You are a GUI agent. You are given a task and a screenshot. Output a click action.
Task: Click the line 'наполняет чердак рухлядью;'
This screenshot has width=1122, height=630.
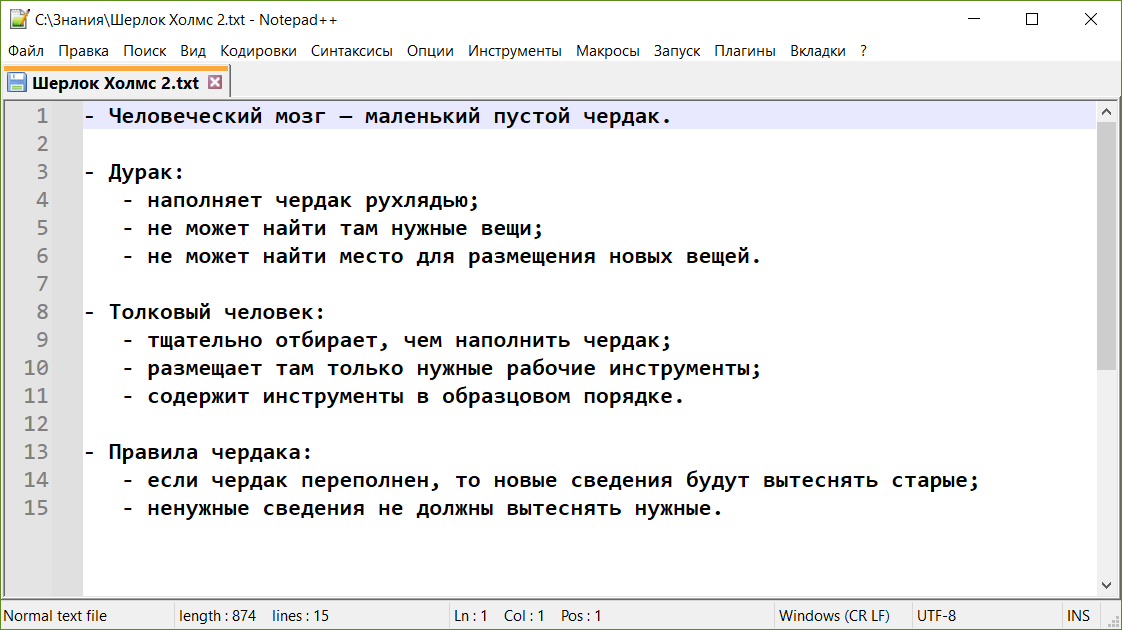click(313, 200)
